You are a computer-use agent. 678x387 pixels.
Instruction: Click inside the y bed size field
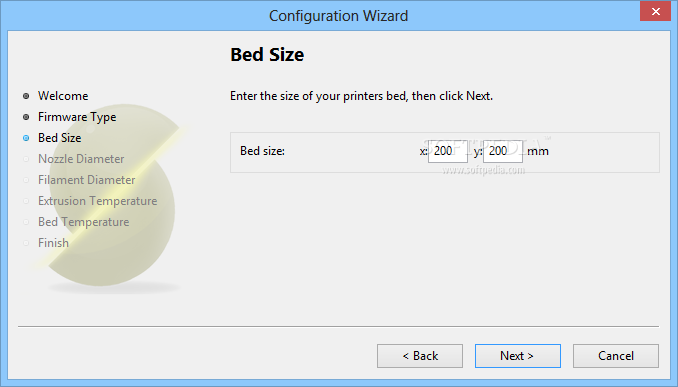click(x=502, y=151)
